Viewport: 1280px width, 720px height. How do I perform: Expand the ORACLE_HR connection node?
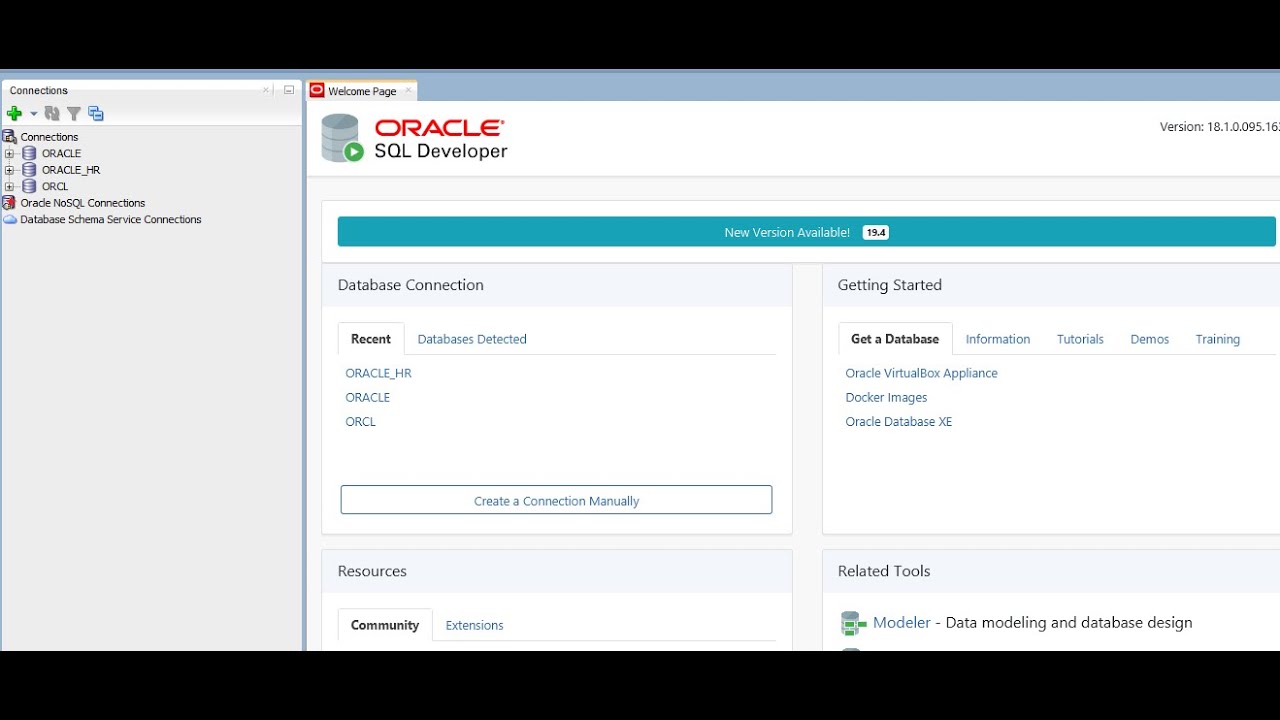click(x=10, y=170)
